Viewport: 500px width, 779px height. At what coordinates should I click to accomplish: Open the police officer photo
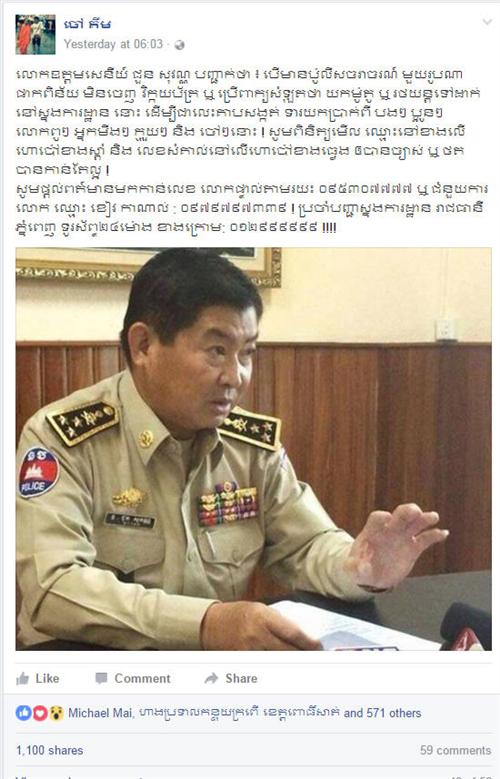pyautogui.click(x=253, y=449)
